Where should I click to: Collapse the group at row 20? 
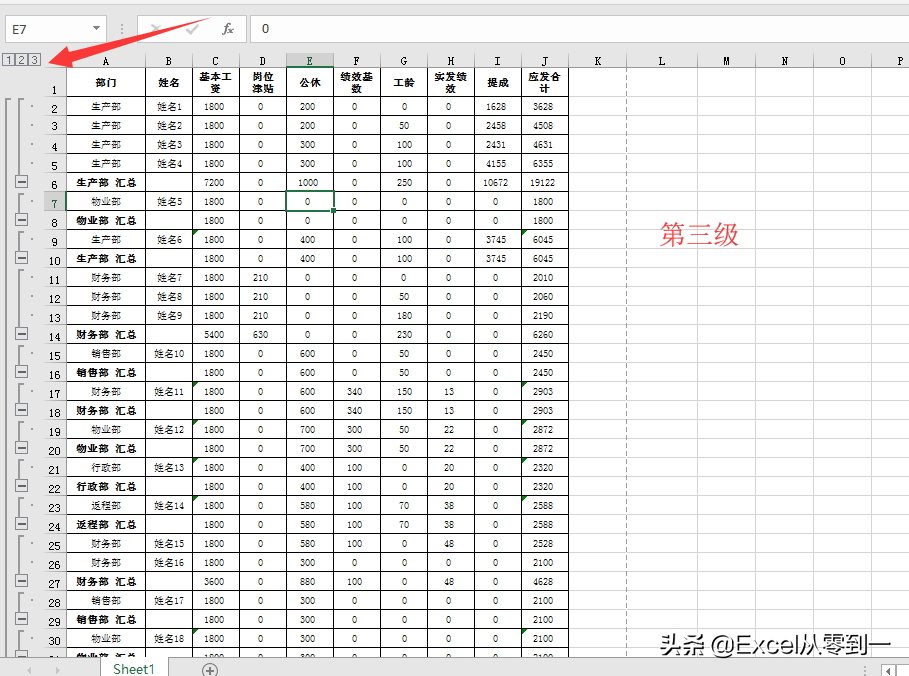click(x=21, y=448)
